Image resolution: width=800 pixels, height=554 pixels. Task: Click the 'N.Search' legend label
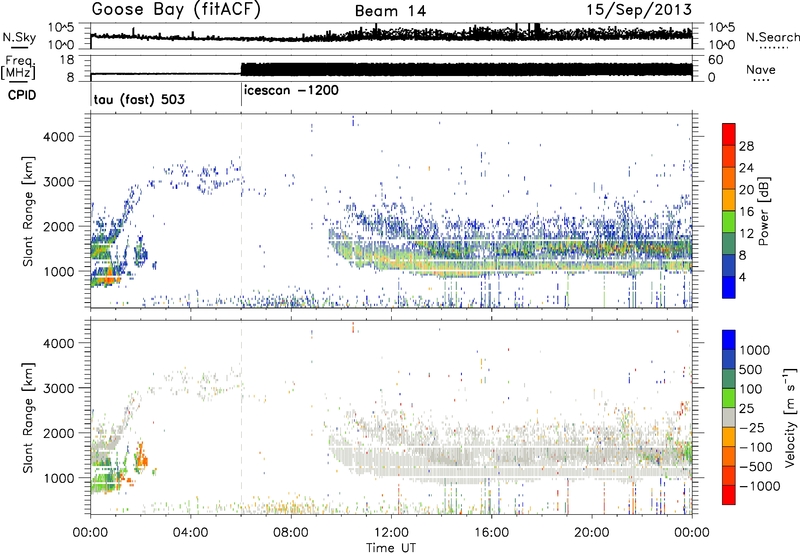coord(772,37)
